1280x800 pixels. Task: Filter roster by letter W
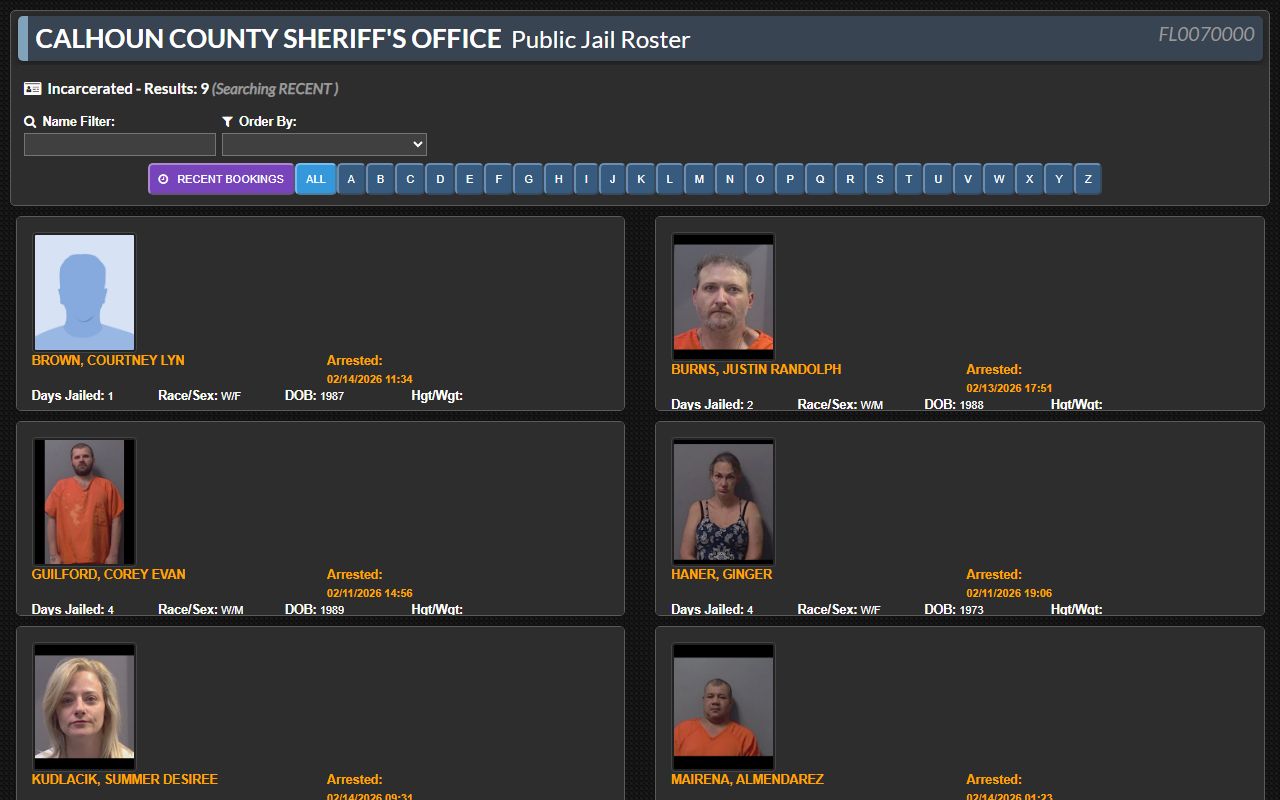999,179
